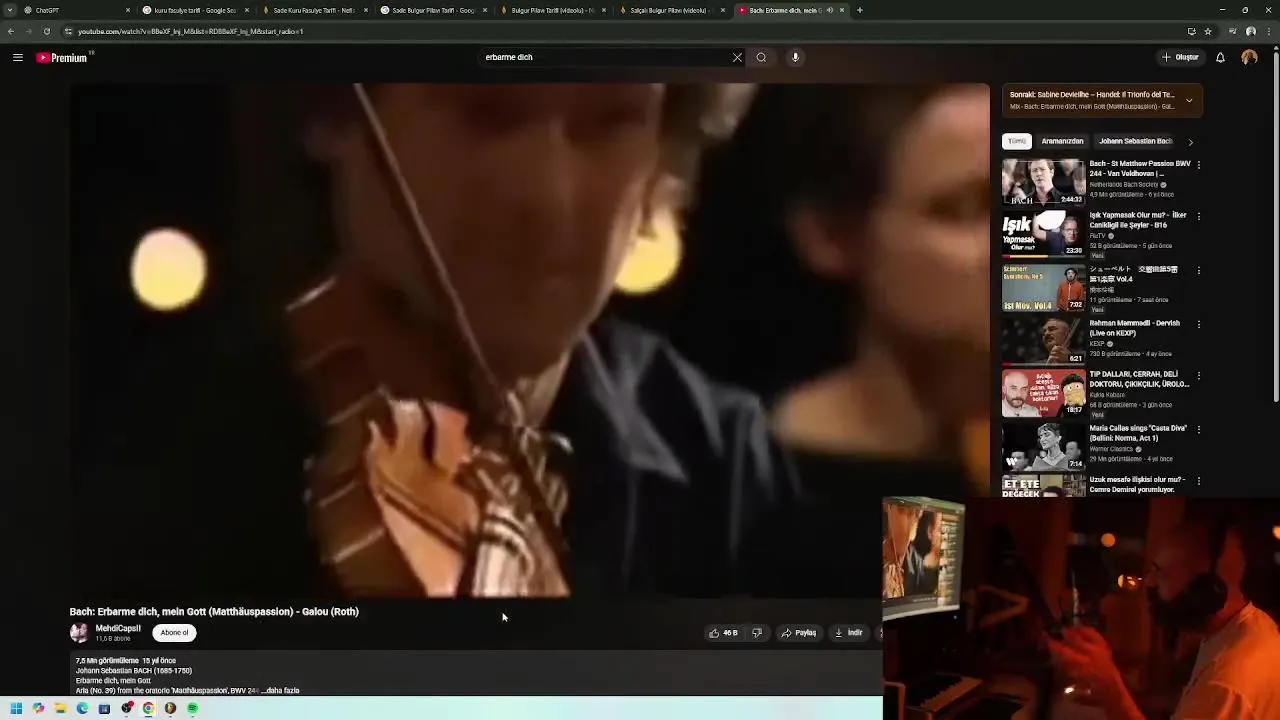Select the Tümü filter chip
The height and width of the screenshot is (720, 1280).
pyautogui.click(x=1017, y=141)
